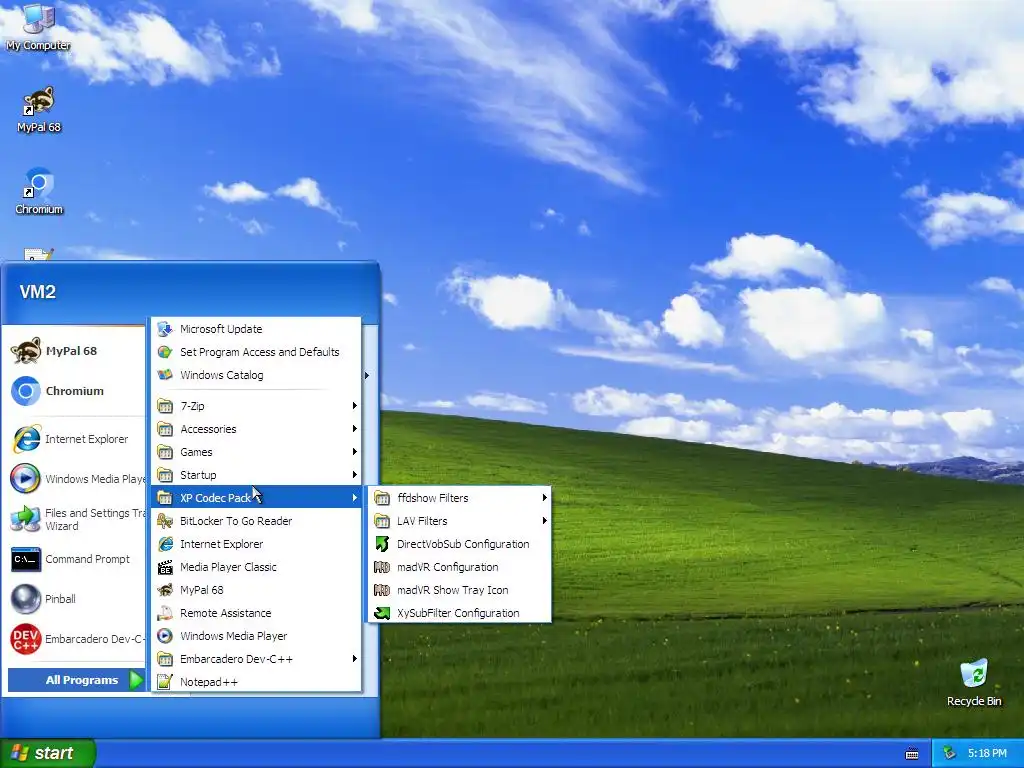Expand LAV Filters submenu arrow

(544, 520)
